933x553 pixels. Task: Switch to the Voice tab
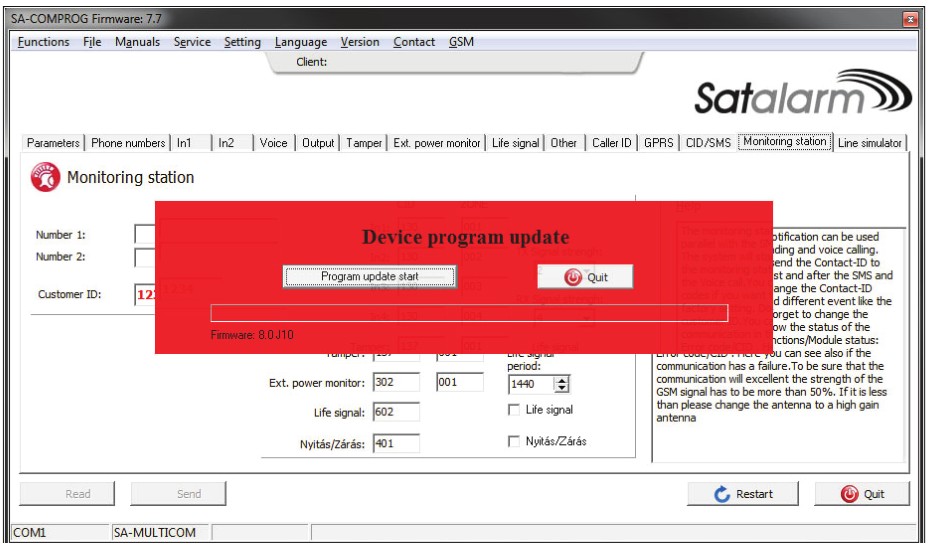point(273,143)
